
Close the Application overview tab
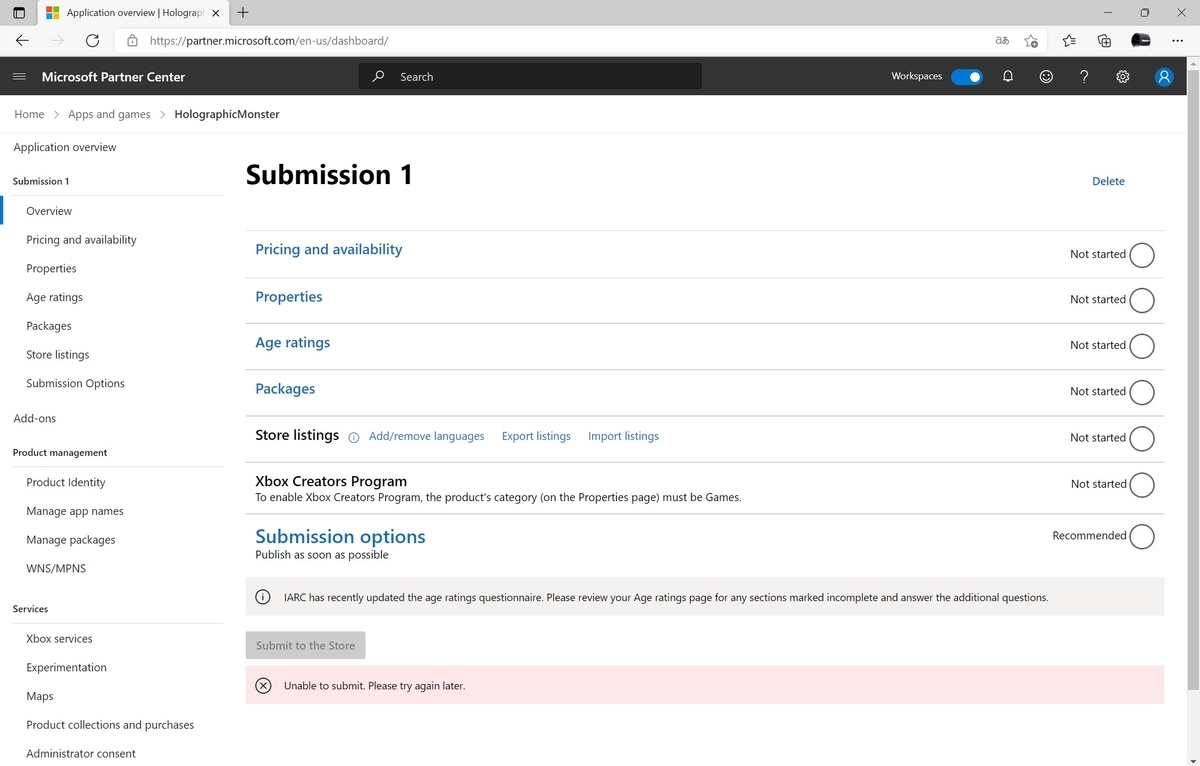pyautogui.click(x=216, y=13)
